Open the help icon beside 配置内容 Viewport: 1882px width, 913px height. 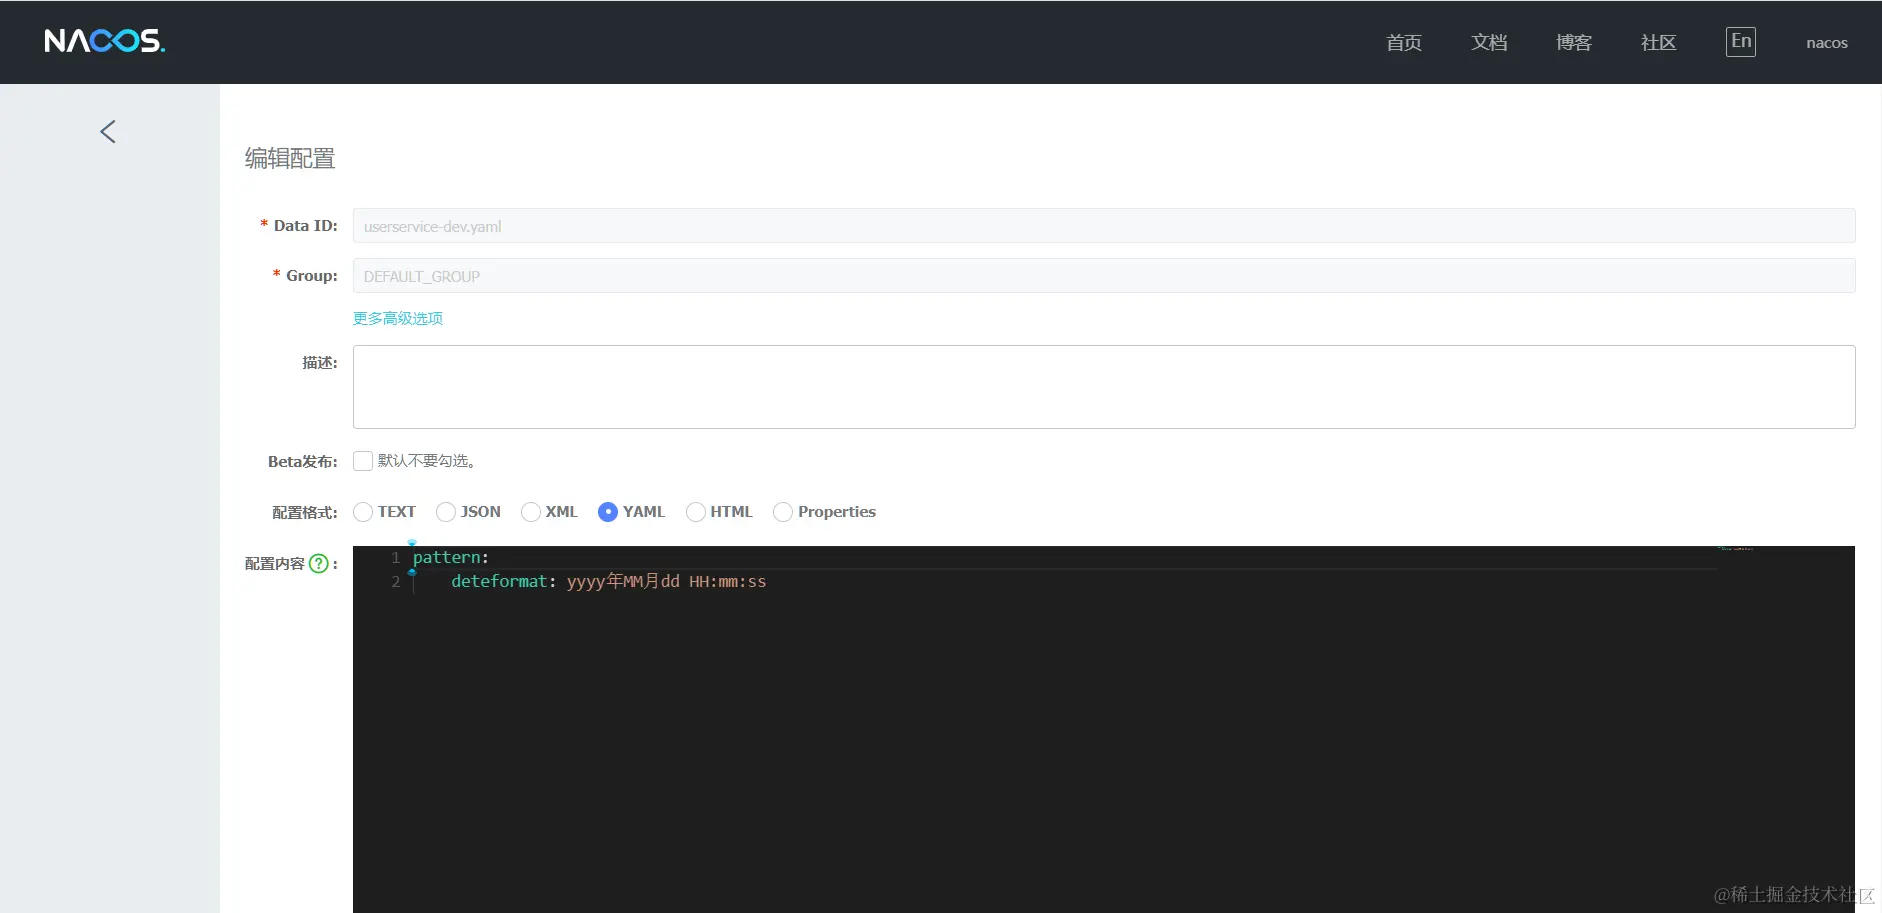tap(319, 563)
